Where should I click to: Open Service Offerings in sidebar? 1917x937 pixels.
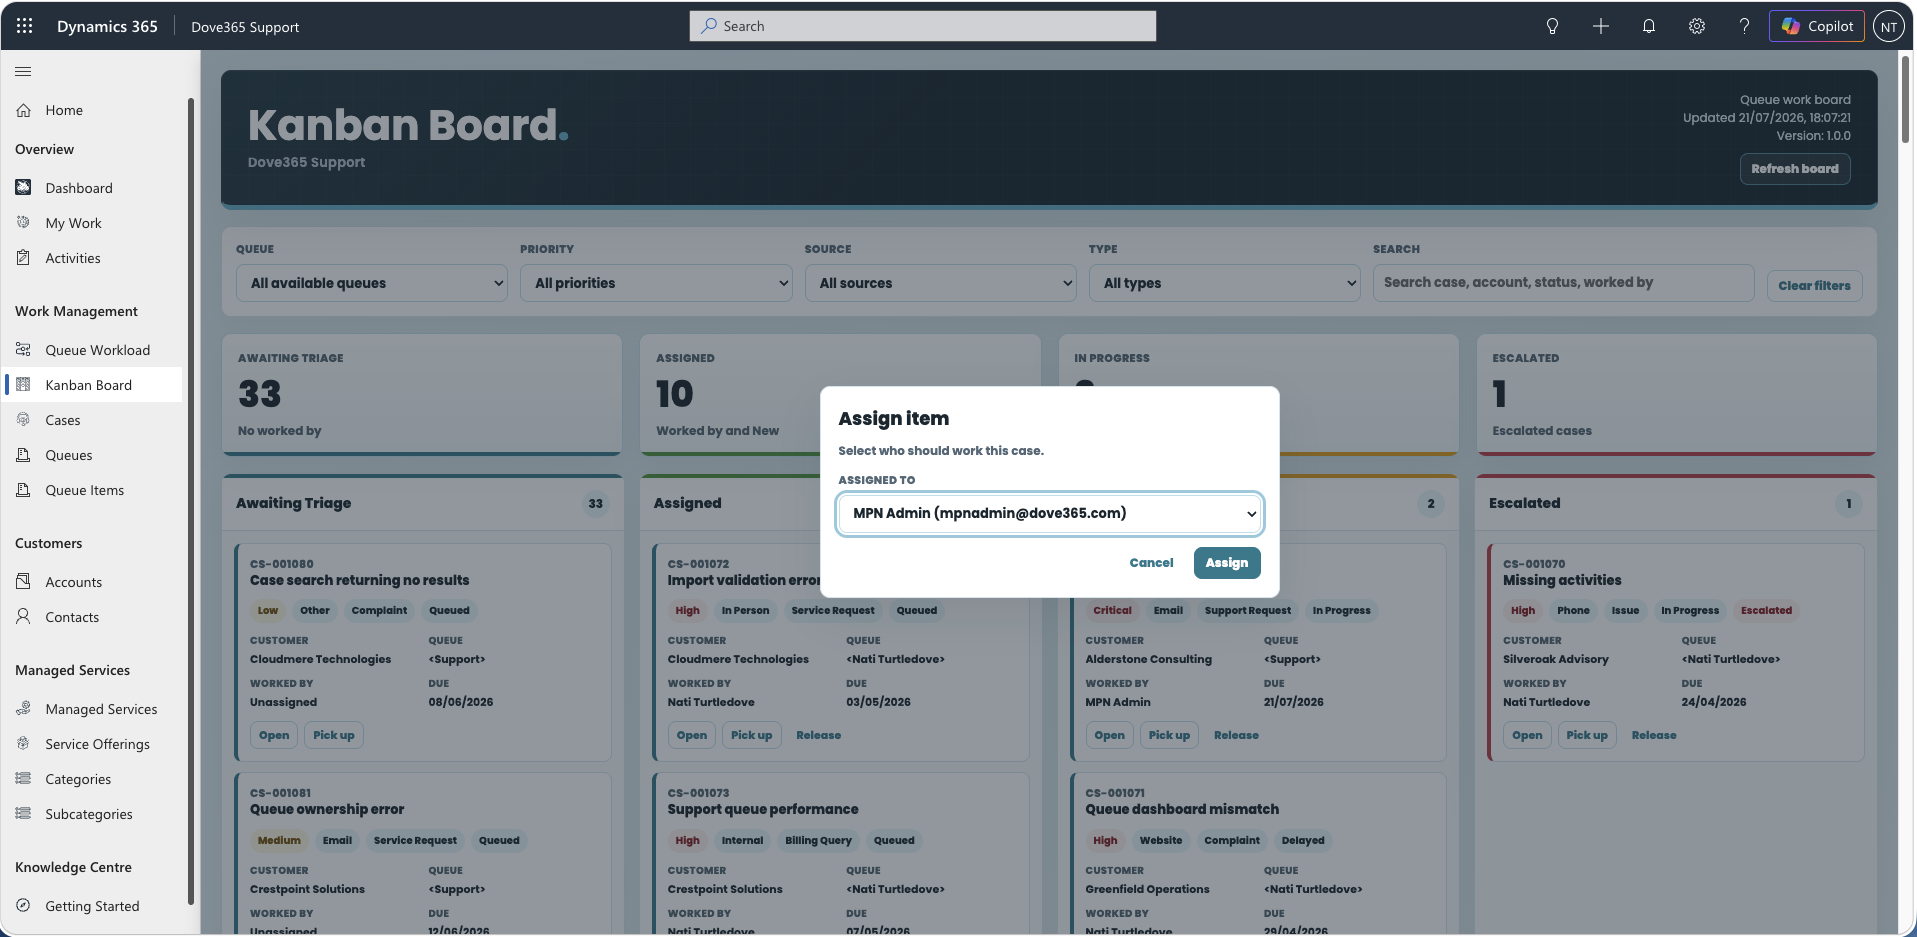click(97, 744)
